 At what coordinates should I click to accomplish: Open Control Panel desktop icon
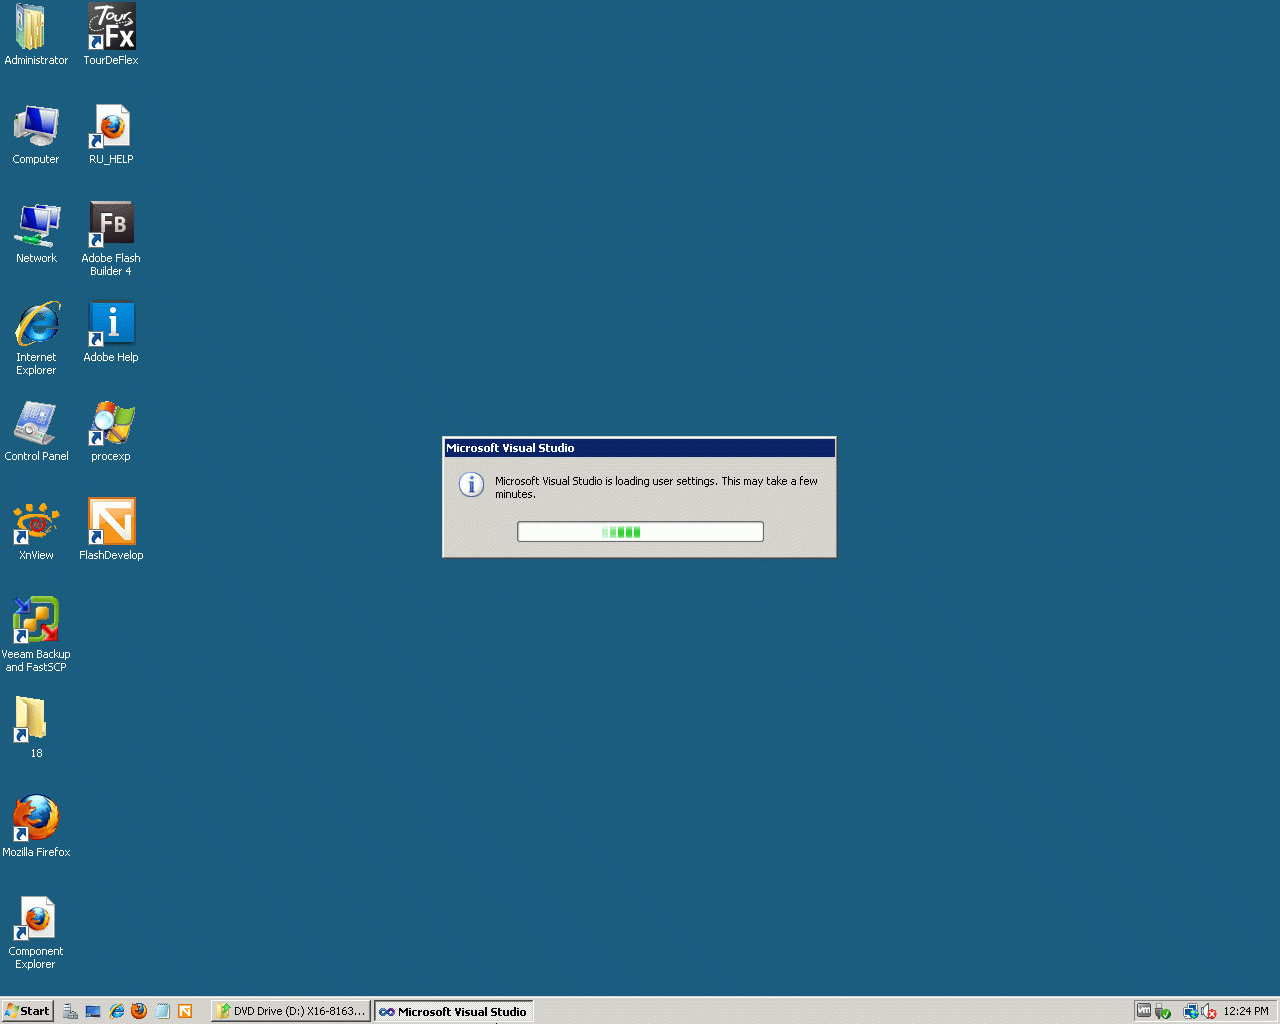pos(36,431)
